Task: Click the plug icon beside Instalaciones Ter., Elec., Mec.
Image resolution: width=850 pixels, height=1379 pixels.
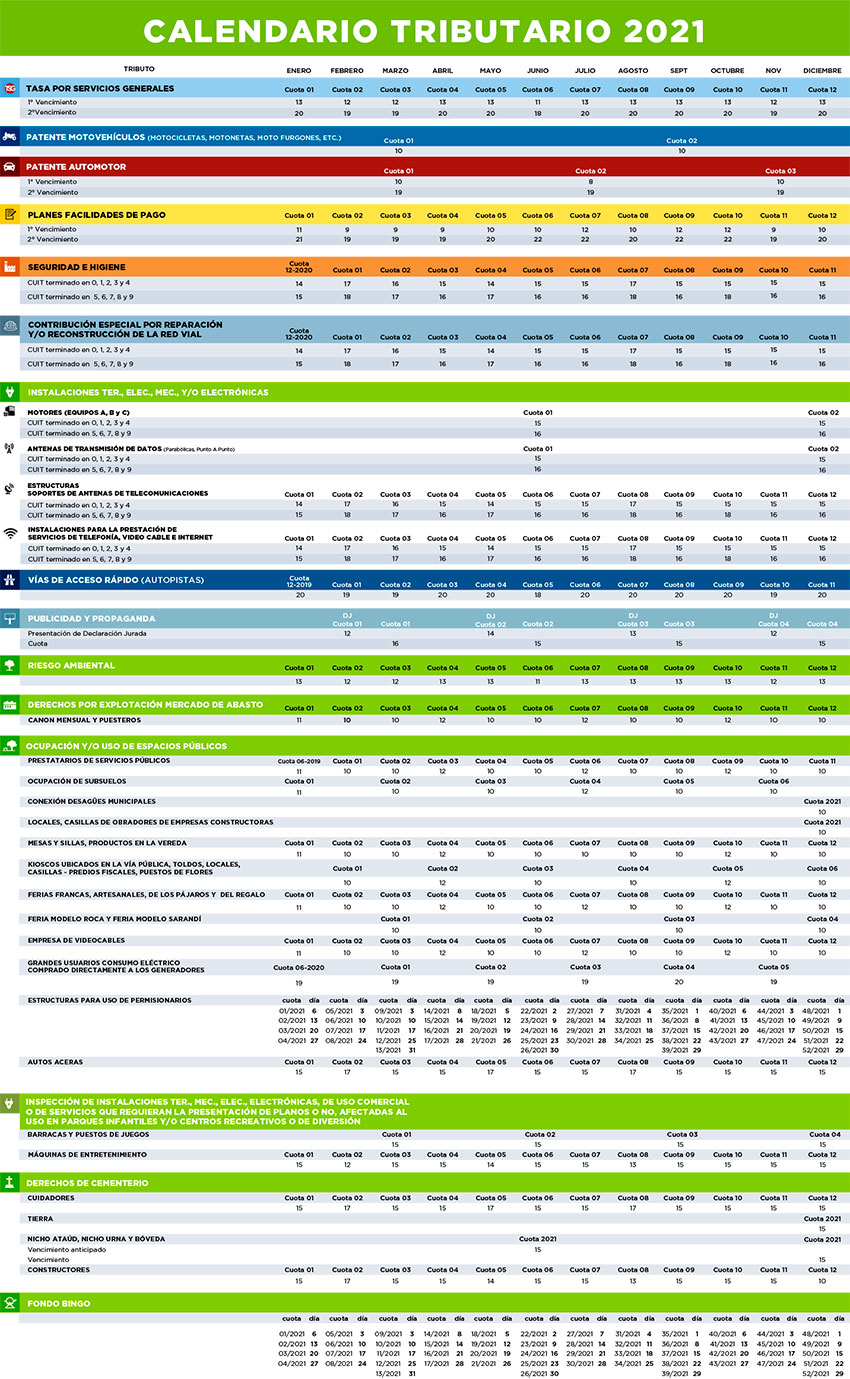Action: click(9, 392)
